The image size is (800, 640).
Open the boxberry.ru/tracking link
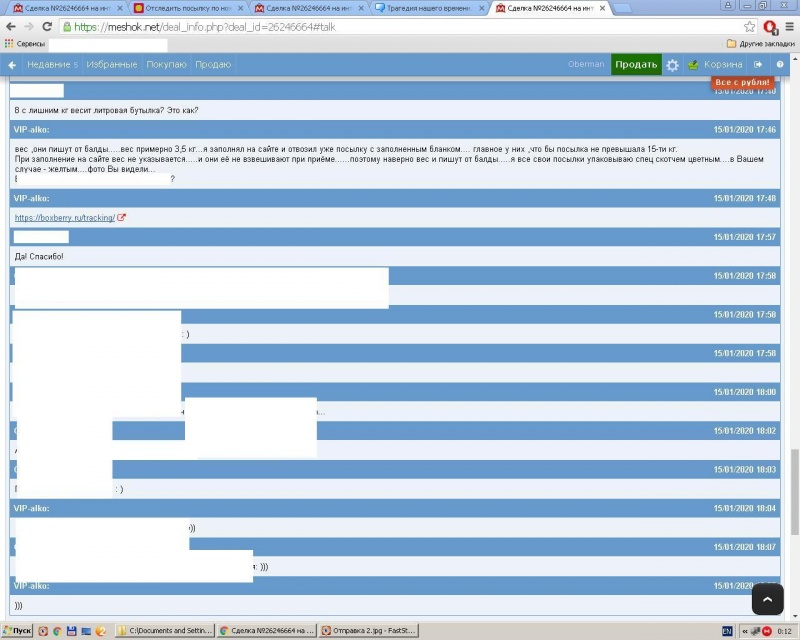pos(65,218)
